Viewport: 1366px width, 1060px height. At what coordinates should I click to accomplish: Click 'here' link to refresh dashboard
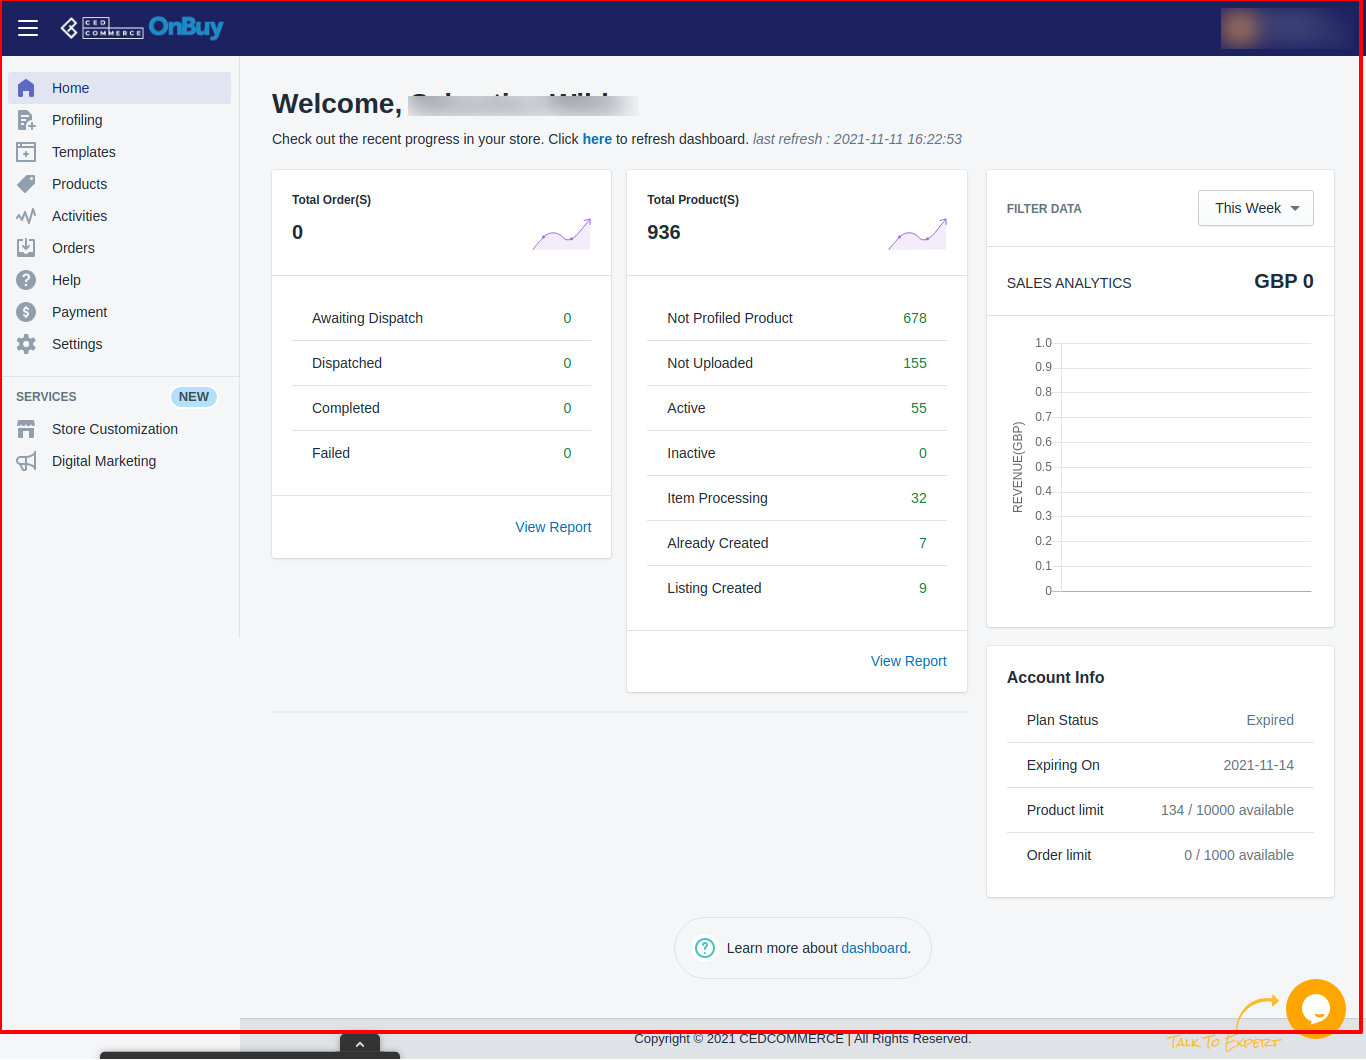[597, 139]
